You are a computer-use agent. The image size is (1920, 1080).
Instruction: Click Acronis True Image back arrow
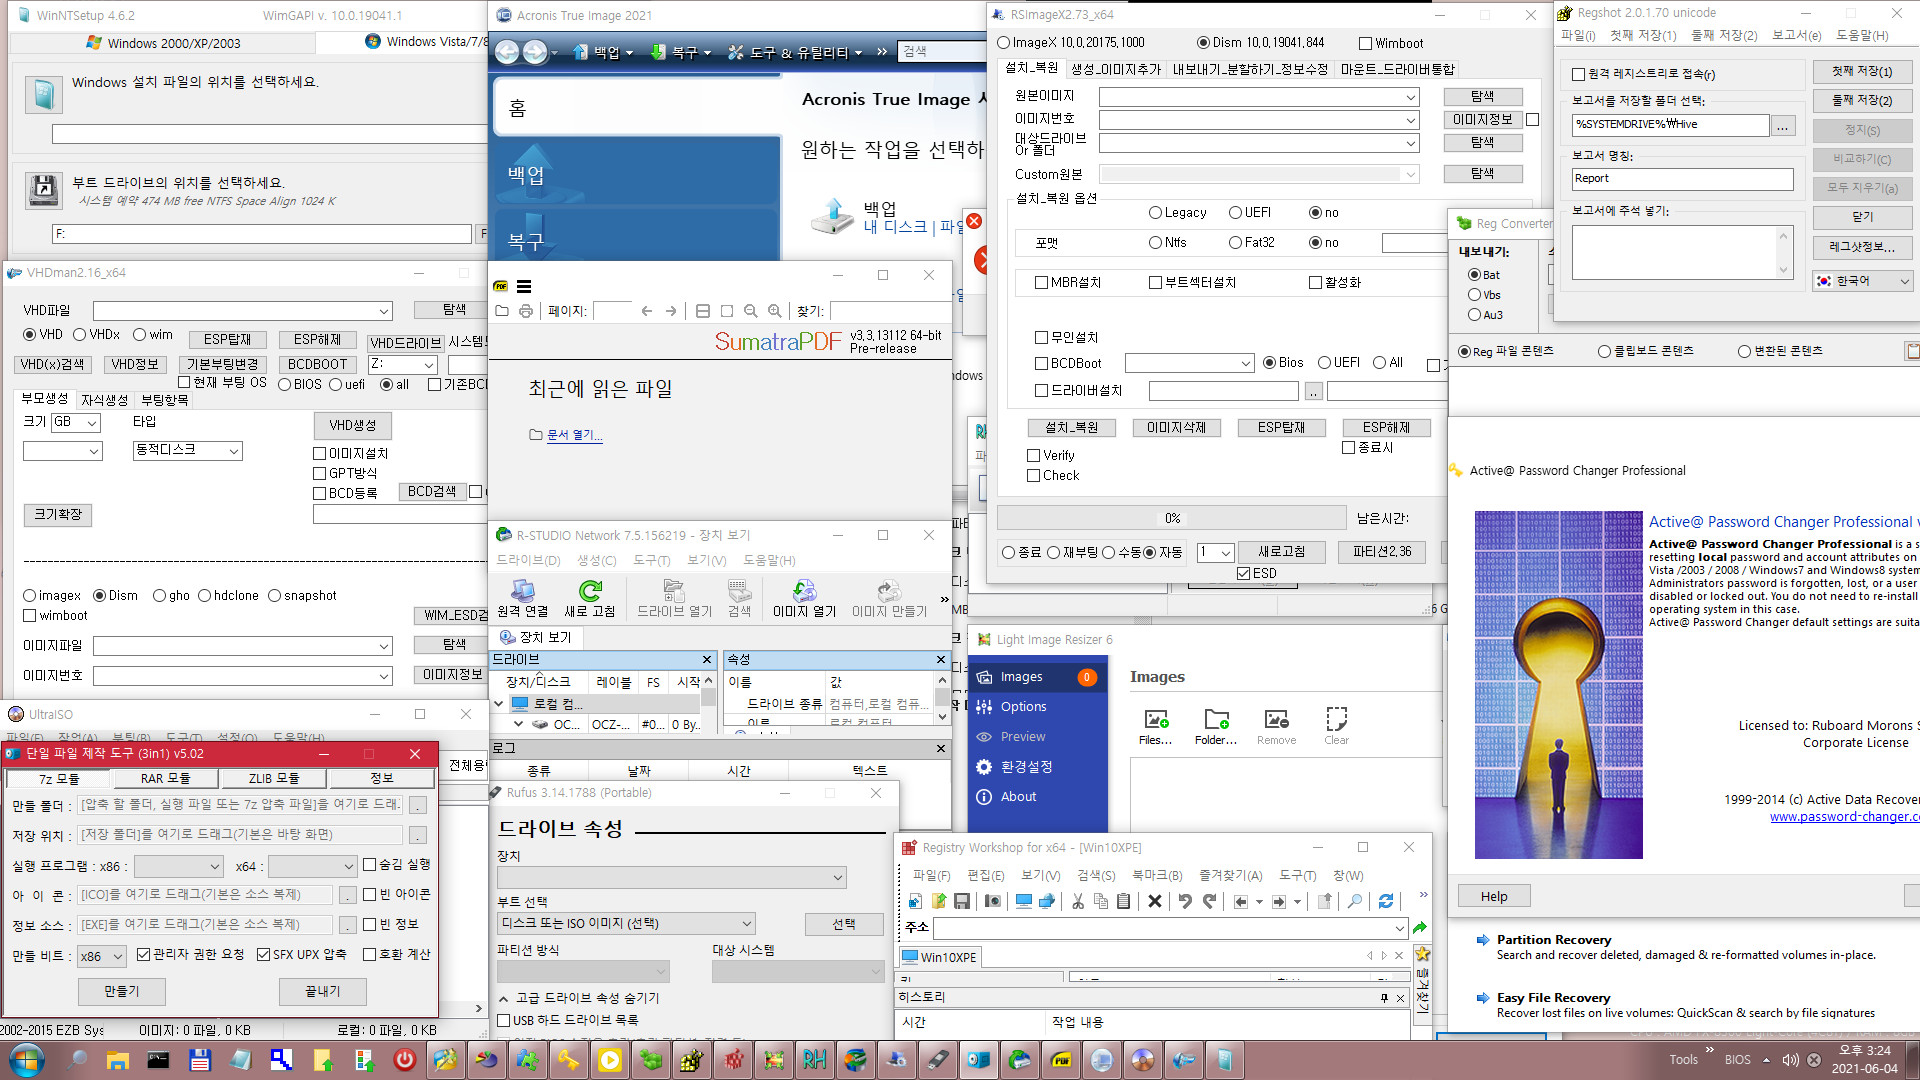pyautogui.click(x=507, y=52)
